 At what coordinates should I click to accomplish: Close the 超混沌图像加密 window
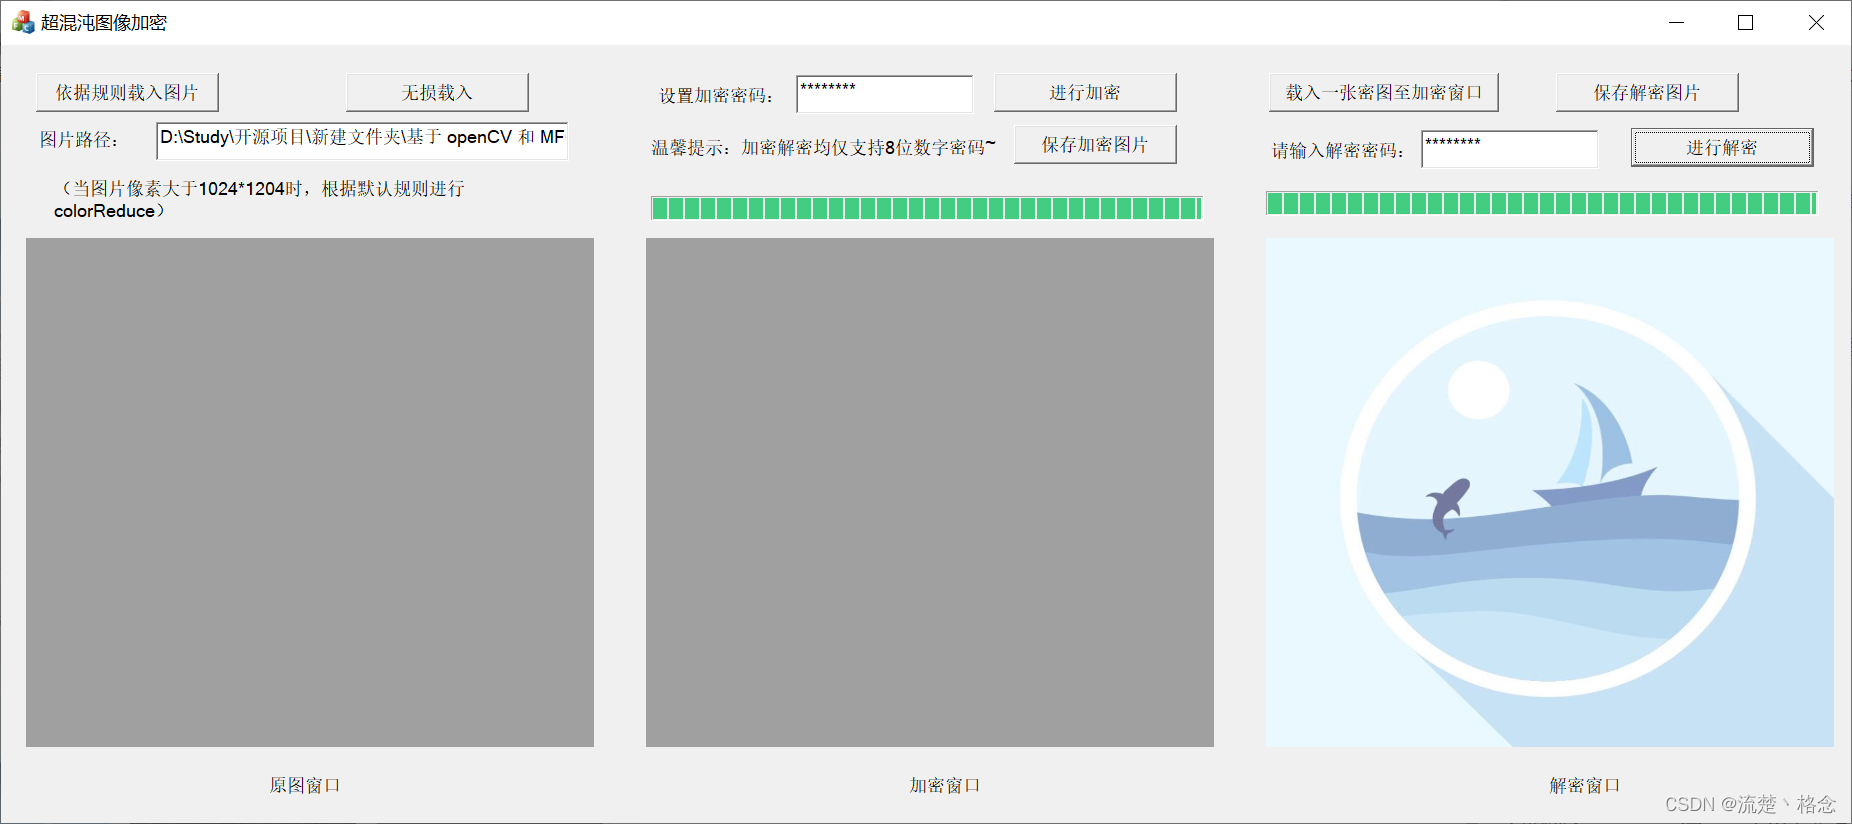[x=1816, y=22]
